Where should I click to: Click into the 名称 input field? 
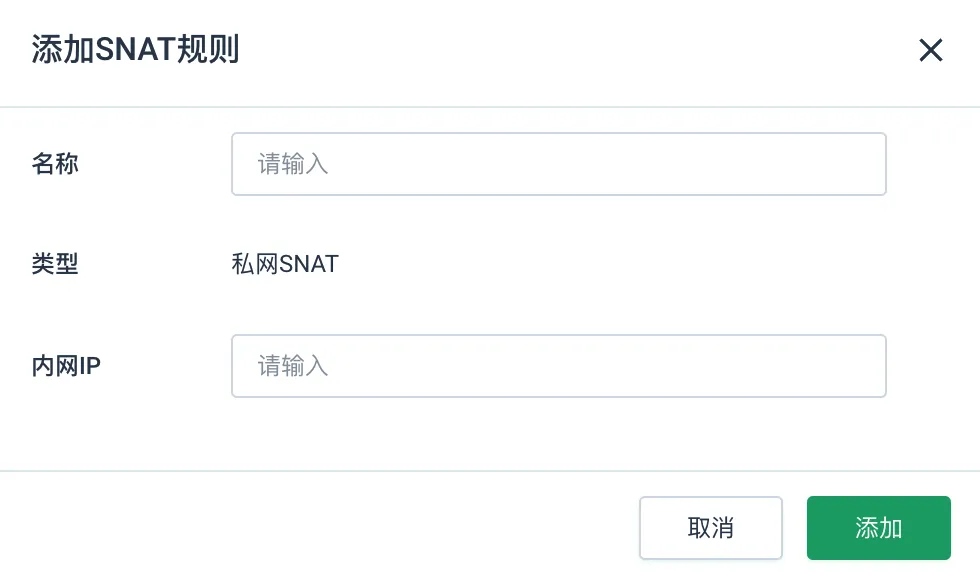(559, 164)
